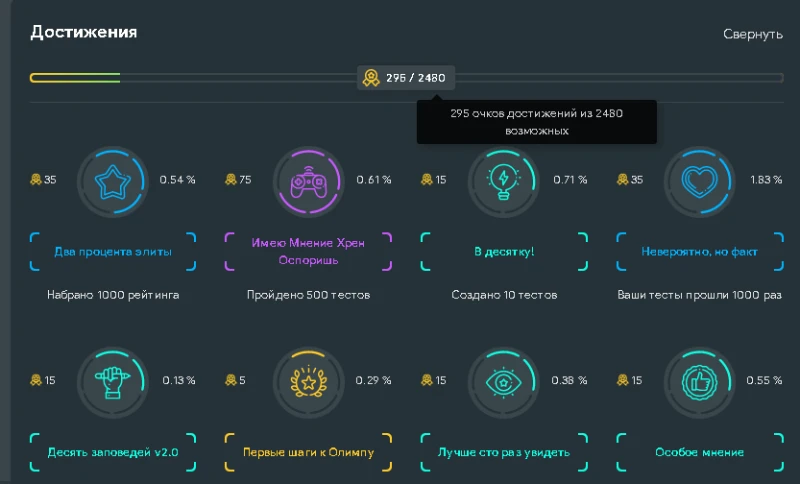Select the Особое мнение achievement title
The width and height of the screenshot is (800, 484).
tap(699, 452)
